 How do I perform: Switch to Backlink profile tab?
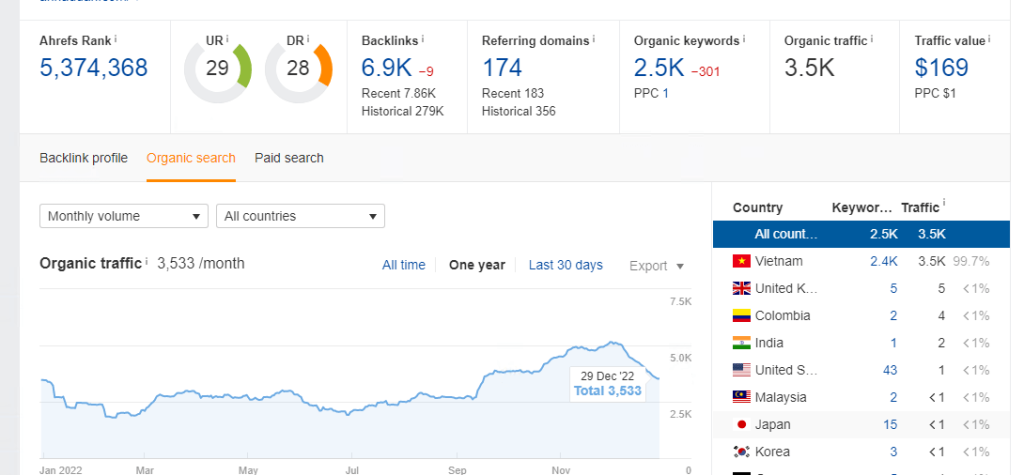[84, 158]
